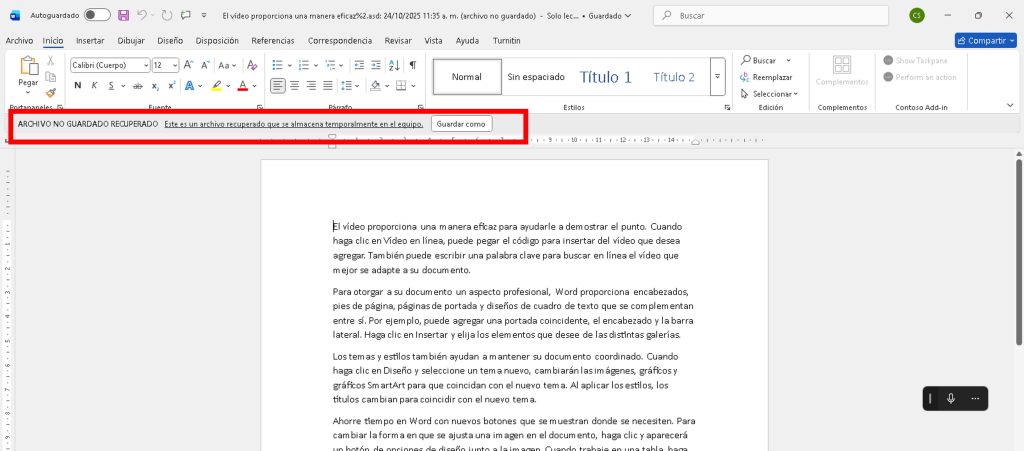The width and height of the screenshot is (1024, 451).
Task: Click the Compartir button
Action: pyautogui.click(x=985, y=41)
